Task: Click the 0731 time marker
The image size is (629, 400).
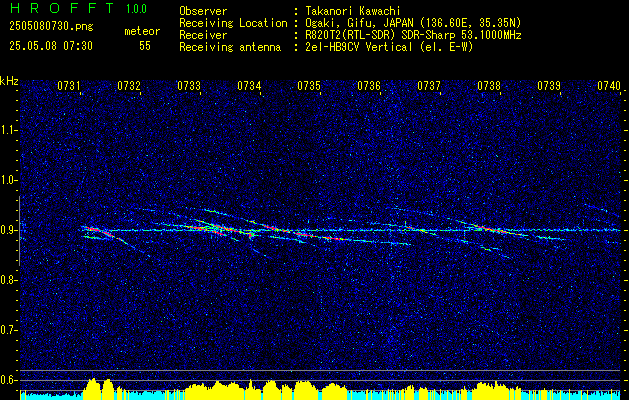Action: click(x=69, y=85)
